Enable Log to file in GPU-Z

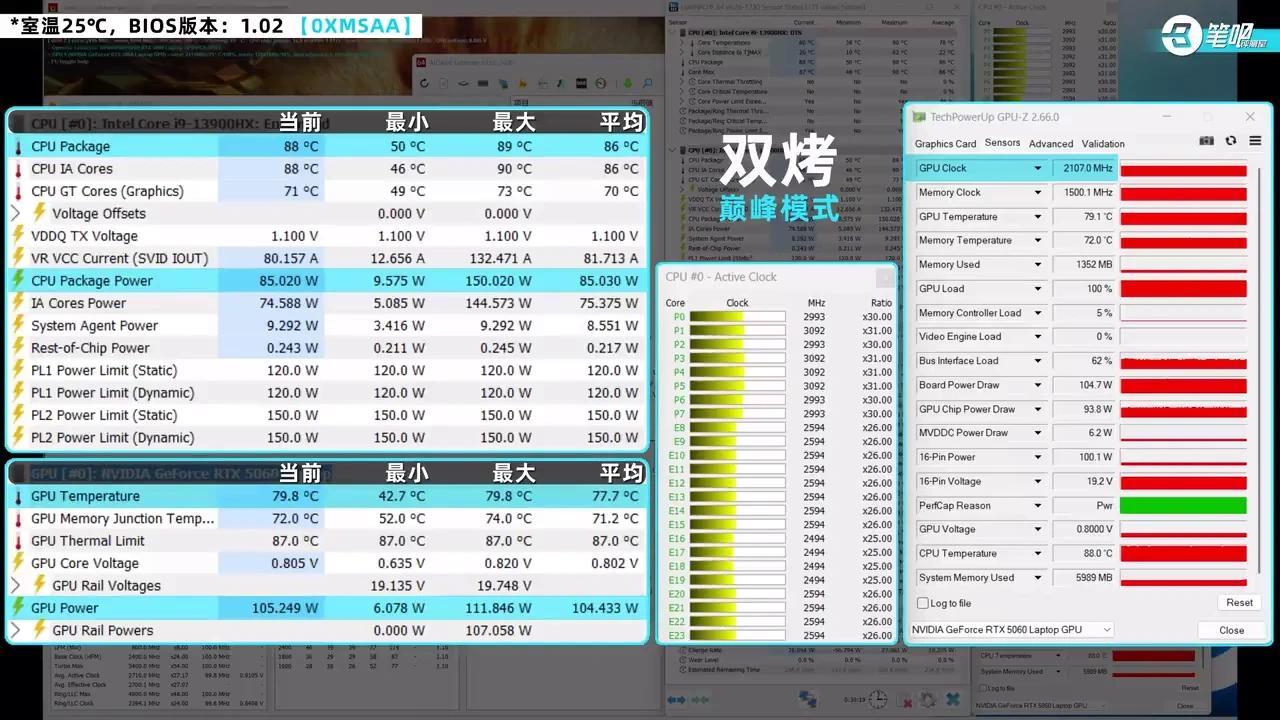pos(922,603)
